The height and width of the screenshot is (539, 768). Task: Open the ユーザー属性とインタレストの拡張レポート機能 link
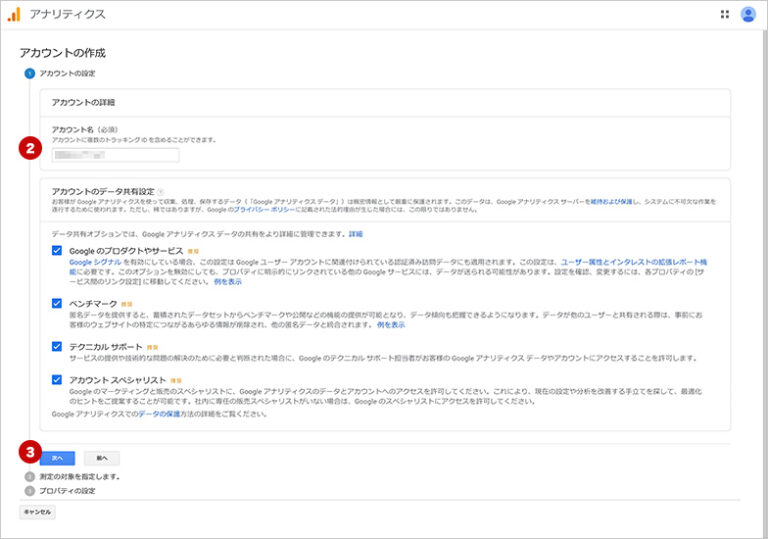(x=634, y=262)
